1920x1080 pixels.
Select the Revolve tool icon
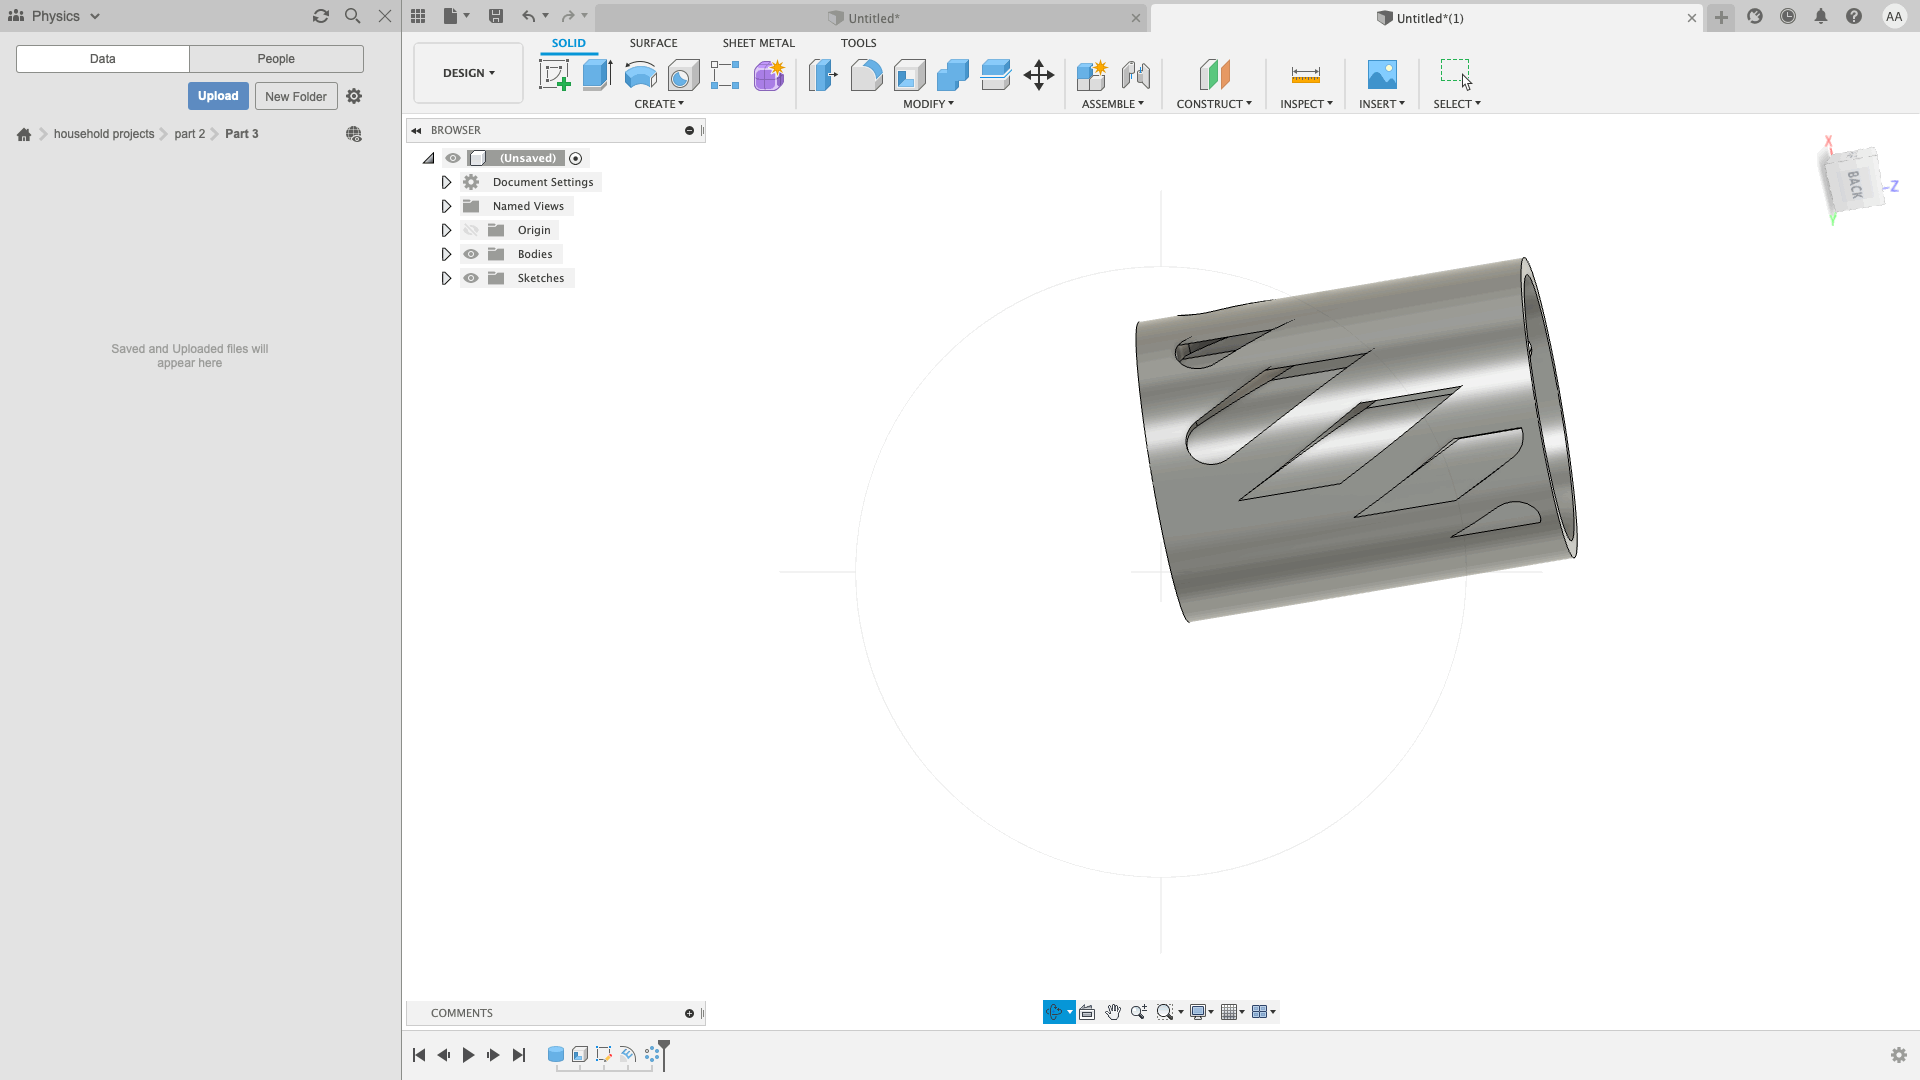coord(640,75)
